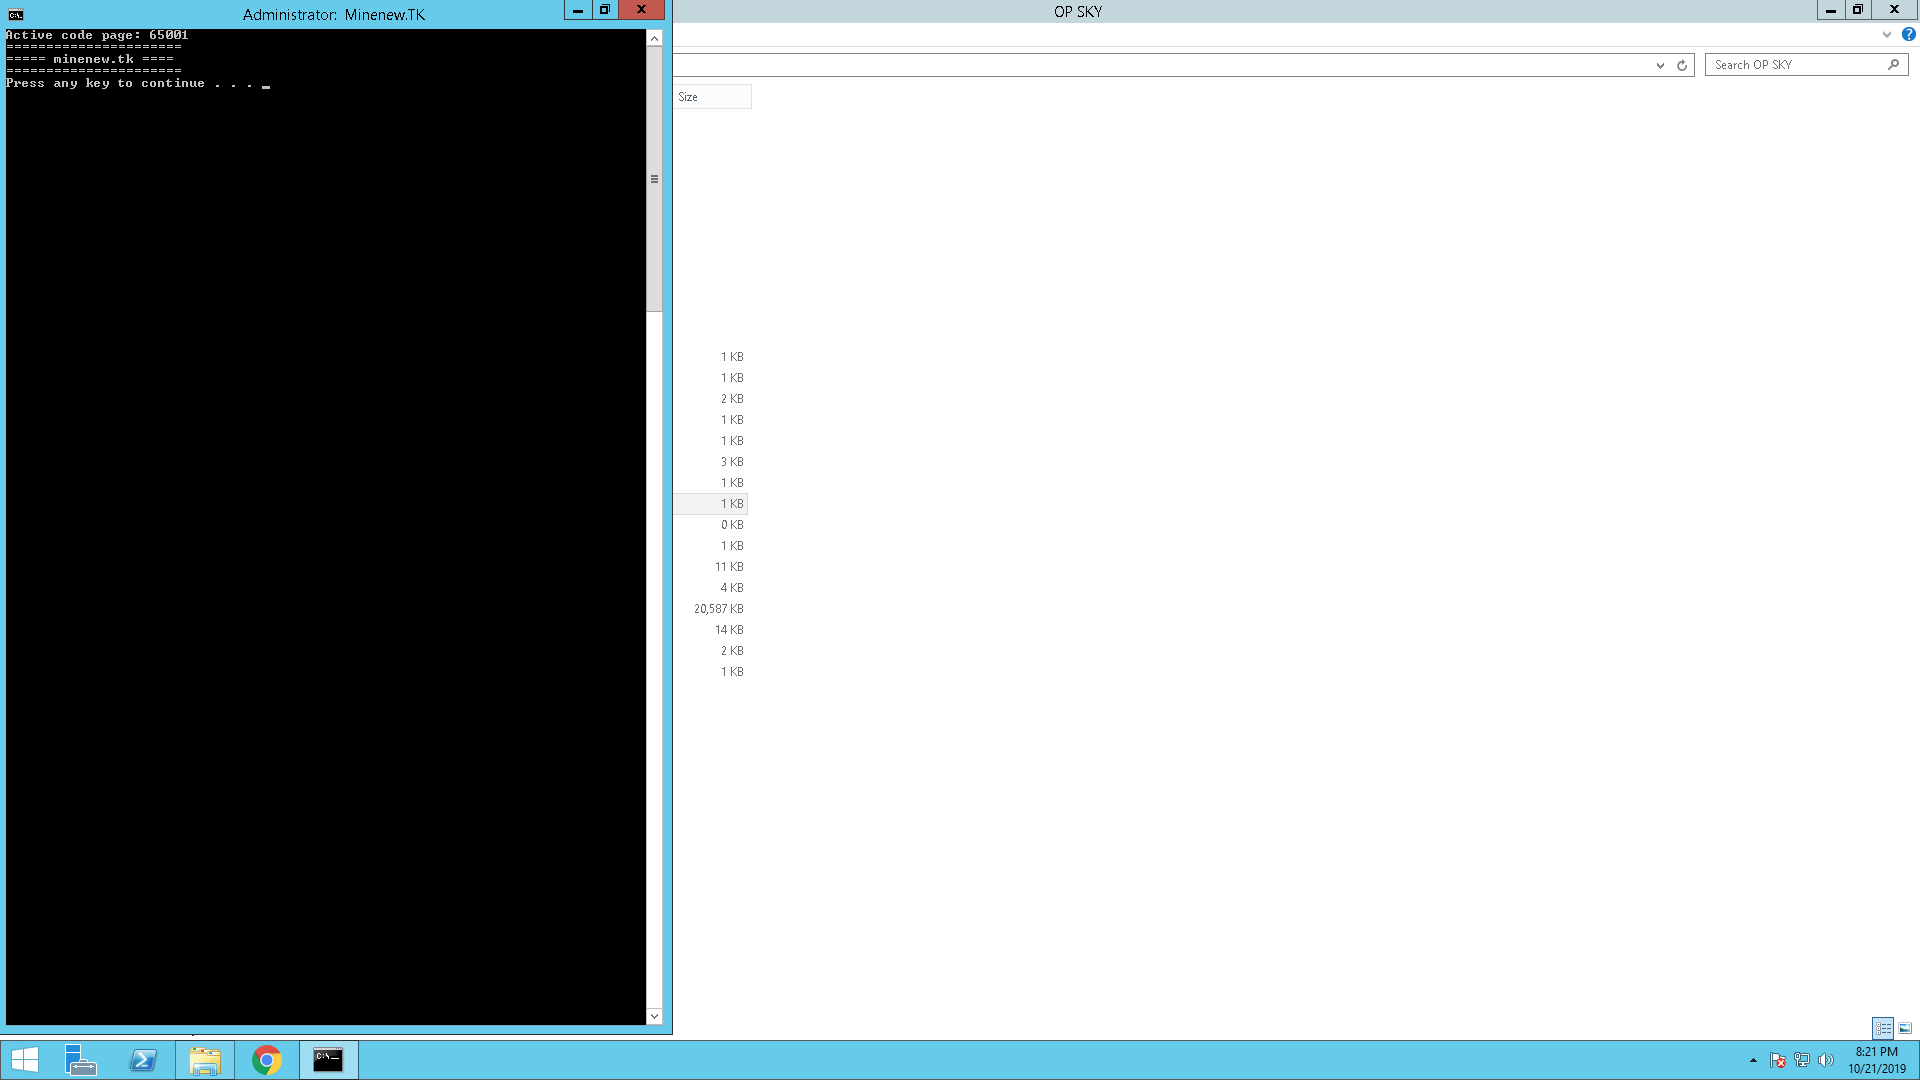
Task: Click the volume speaker tray icon
Action: coord(1825,1060)
